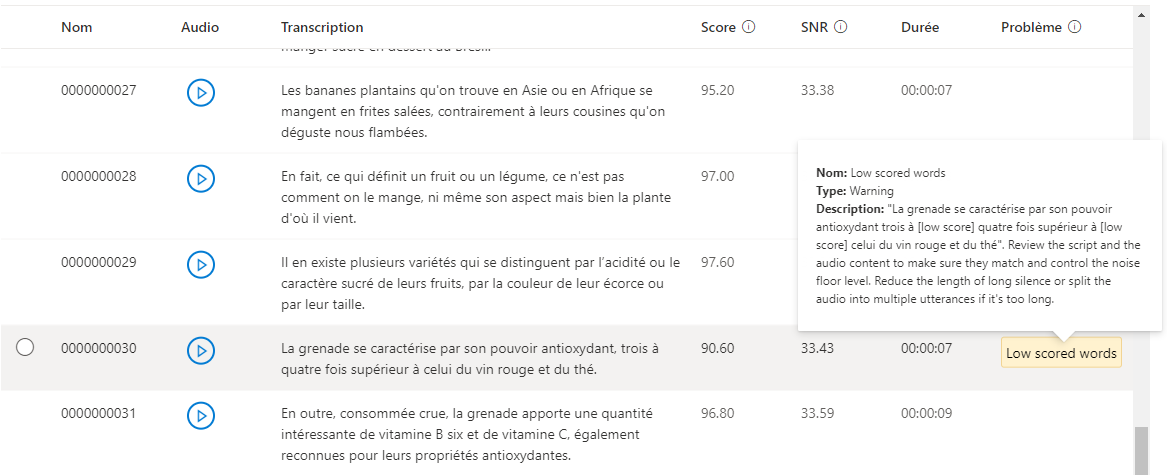This screenshot has width=1167, height=475.
Task: Click the Score column info icon
Action: coord(748,27)
